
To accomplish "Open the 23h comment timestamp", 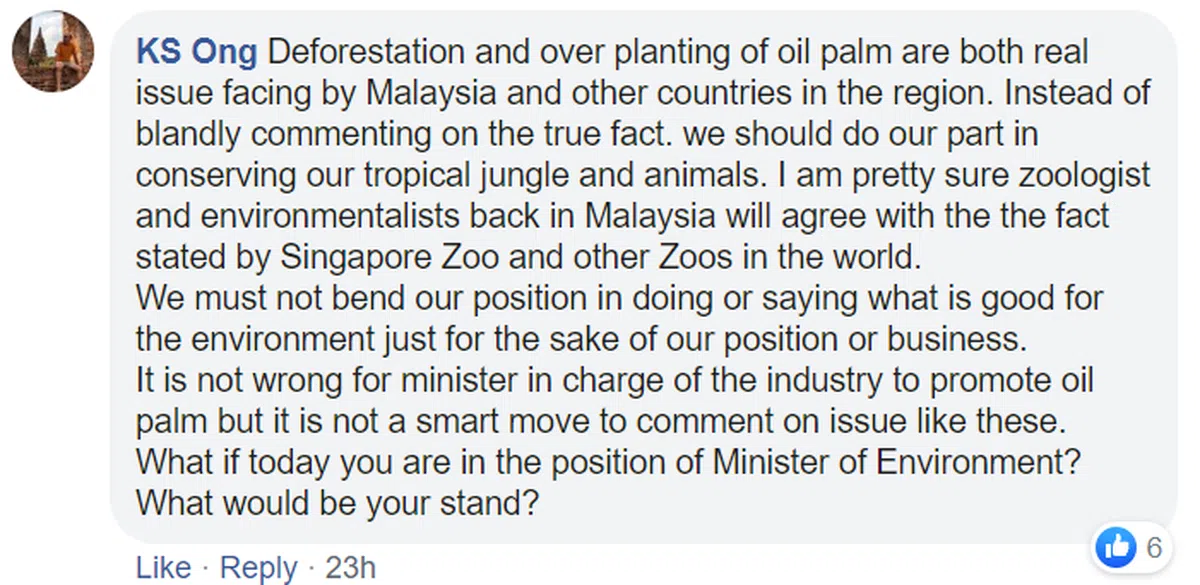I will click(x=350, y=568).
